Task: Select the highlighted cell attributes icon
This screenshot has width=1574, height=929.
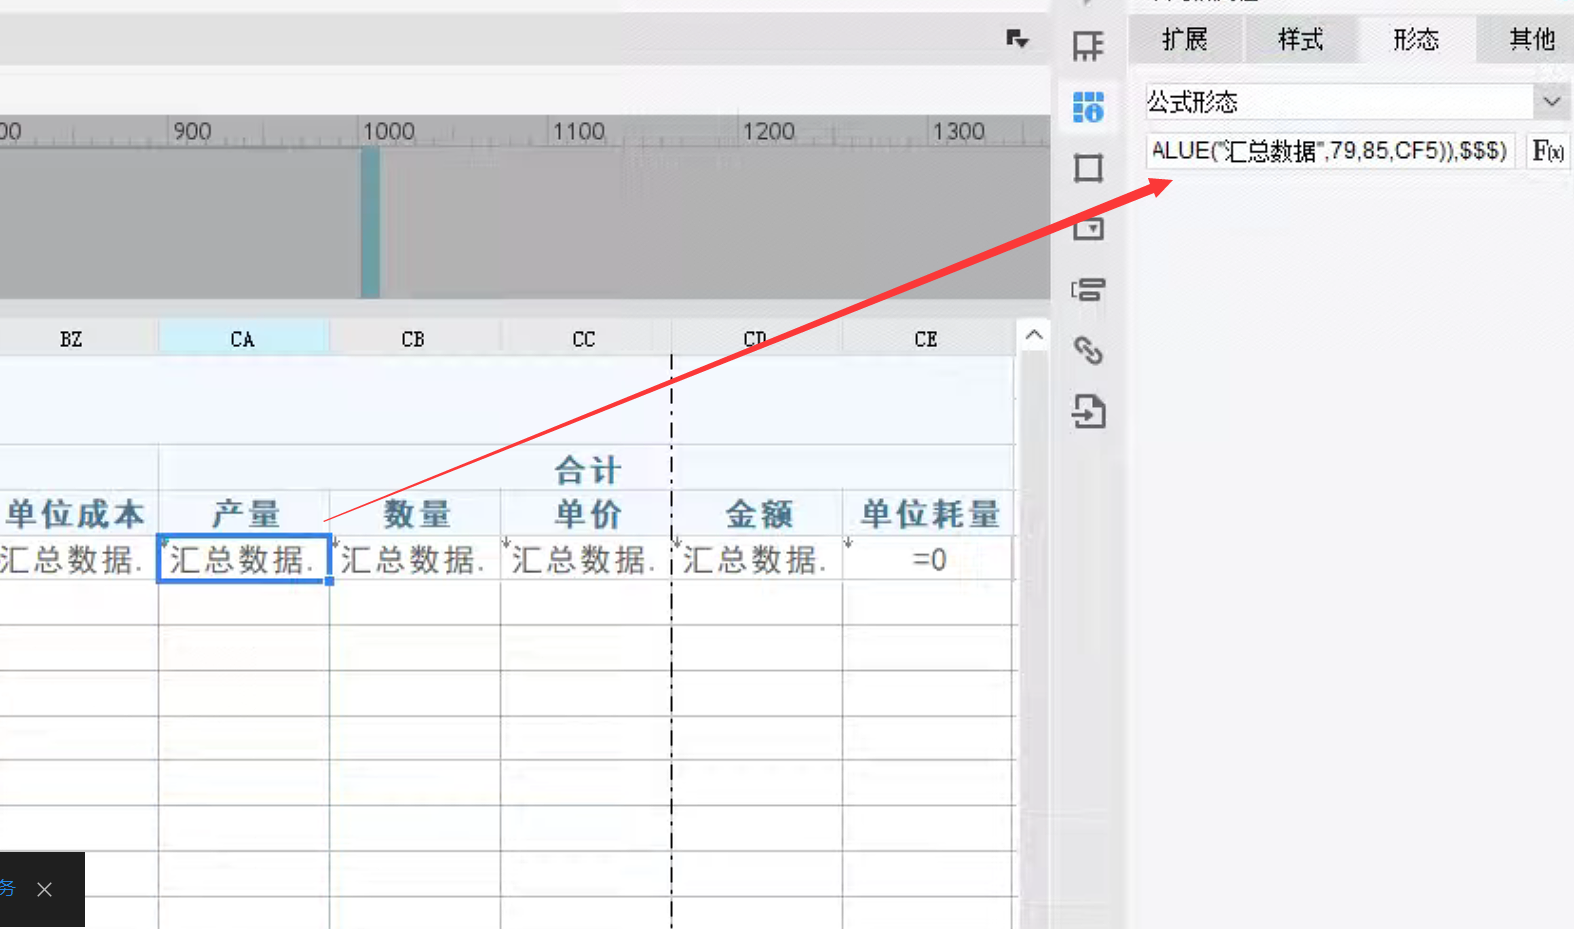Action: (1088, 106)
